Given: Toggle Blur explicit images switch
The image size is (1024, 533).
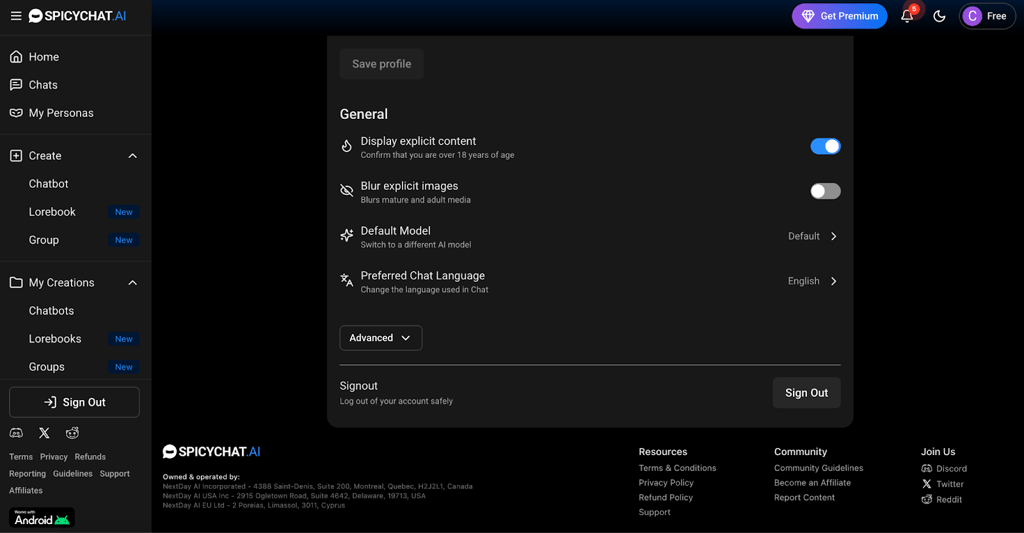Looking at the screenshot, I should [825, 191].
